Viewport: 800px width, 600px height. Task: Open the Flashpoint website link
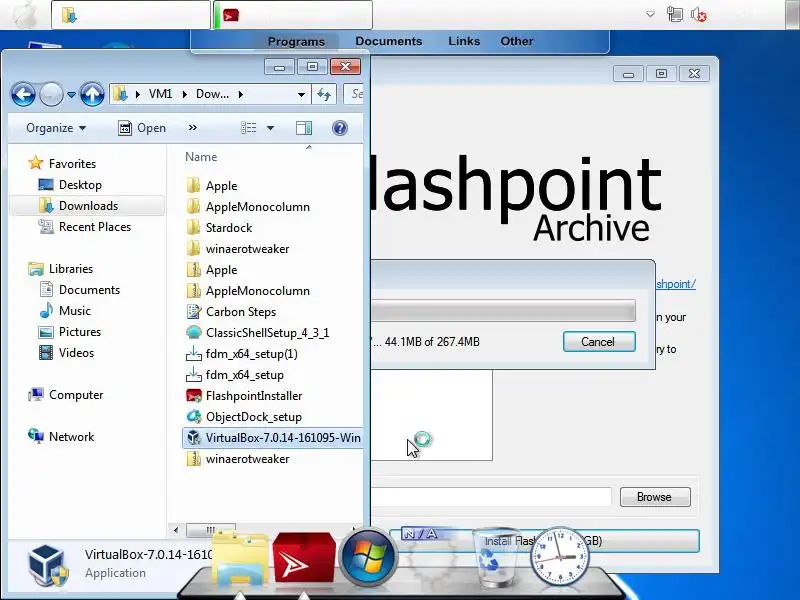click(676, 284)
